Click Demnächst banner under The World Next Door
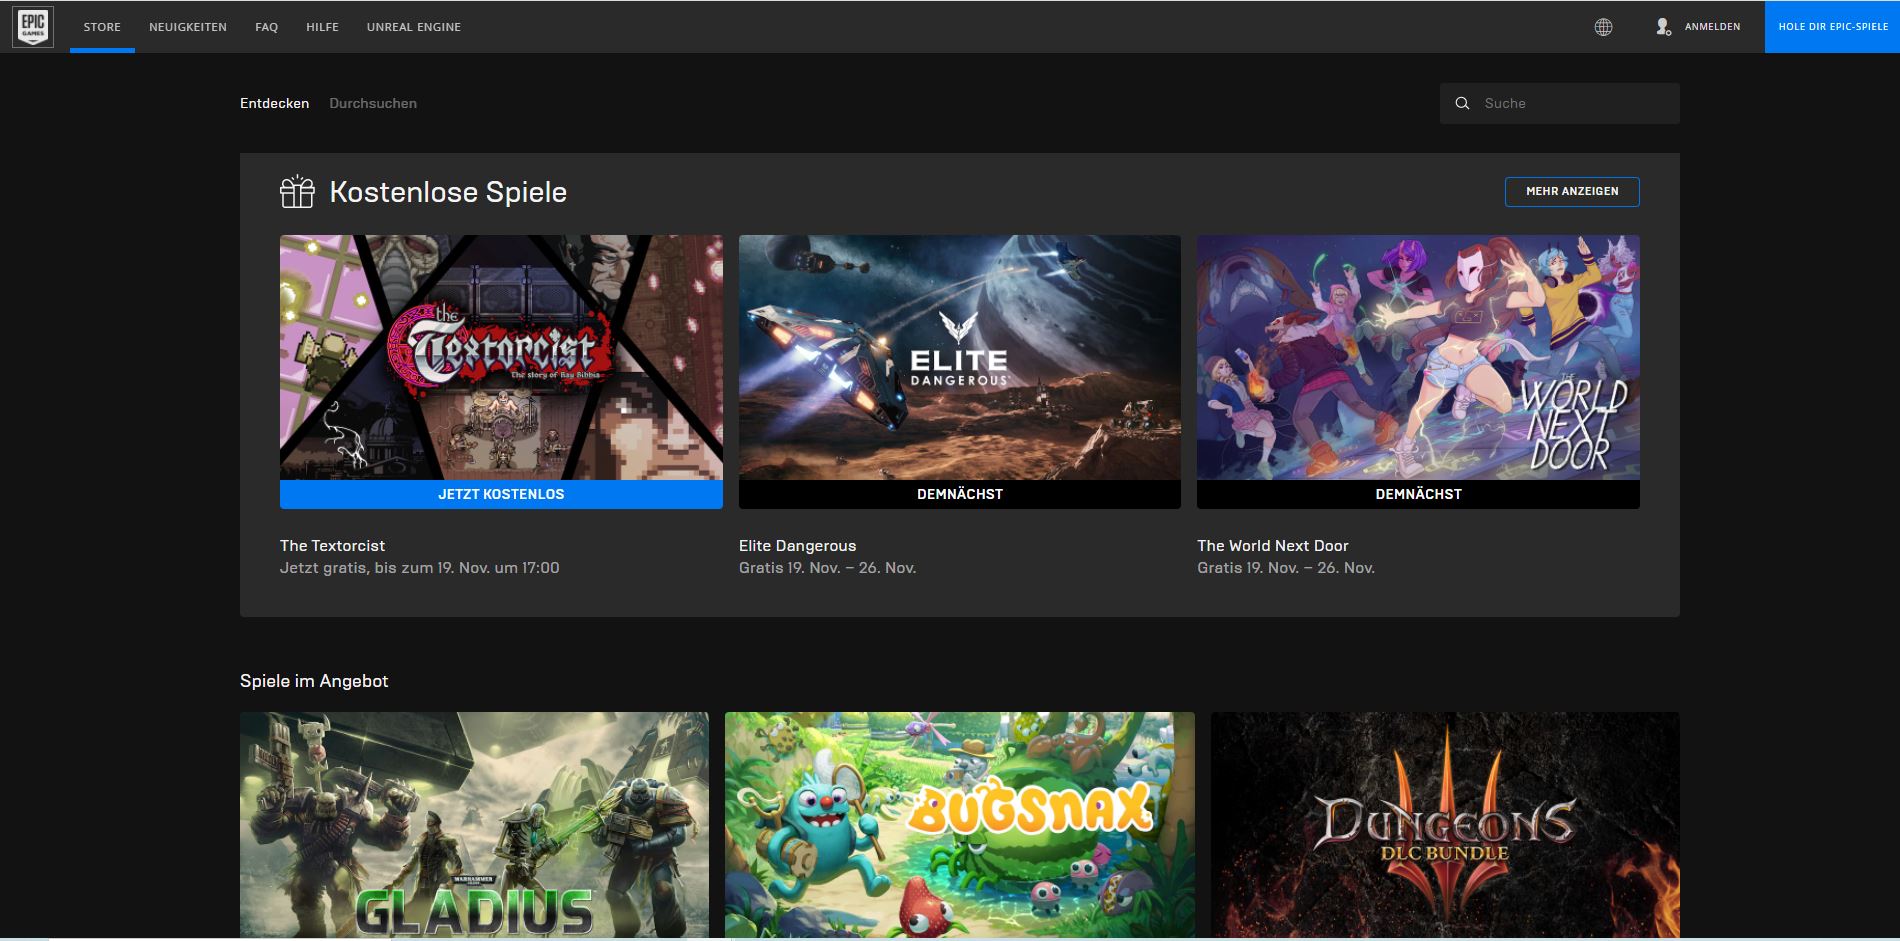Viewport: 1900px width, 941px height. 1418,494
